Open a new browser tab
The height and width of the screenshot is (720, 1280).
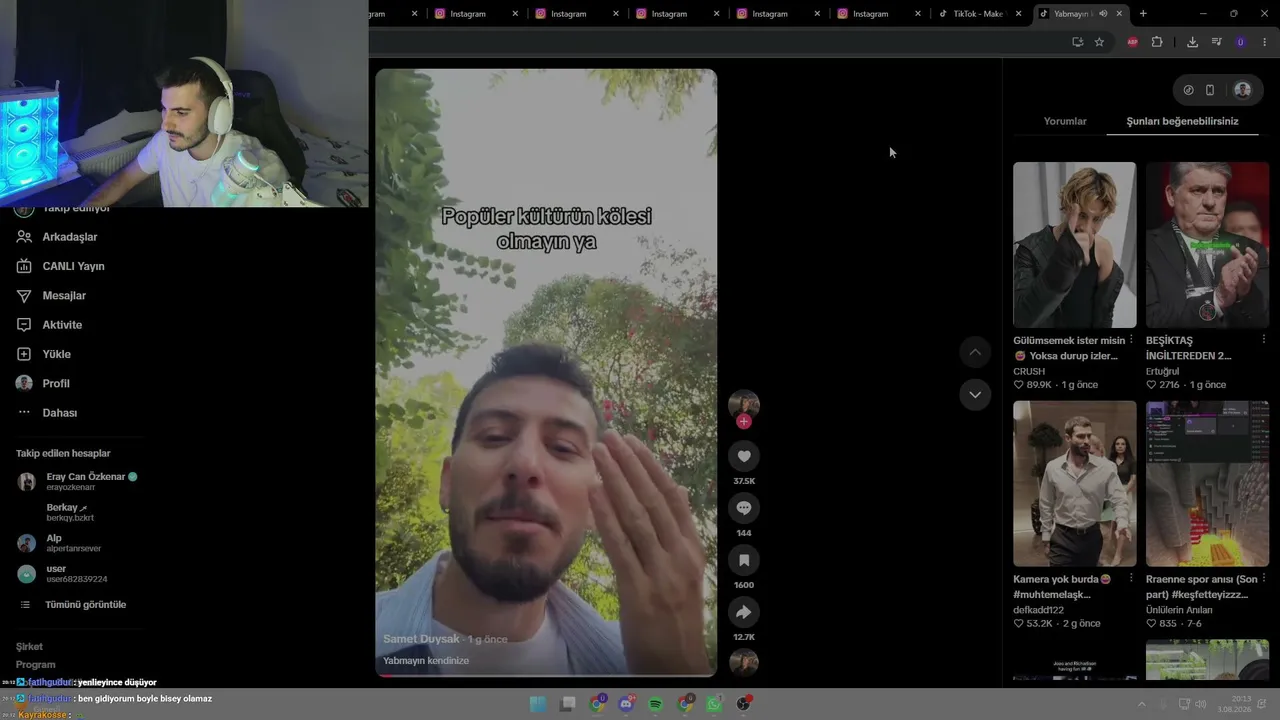click(x=1143, y=14)
